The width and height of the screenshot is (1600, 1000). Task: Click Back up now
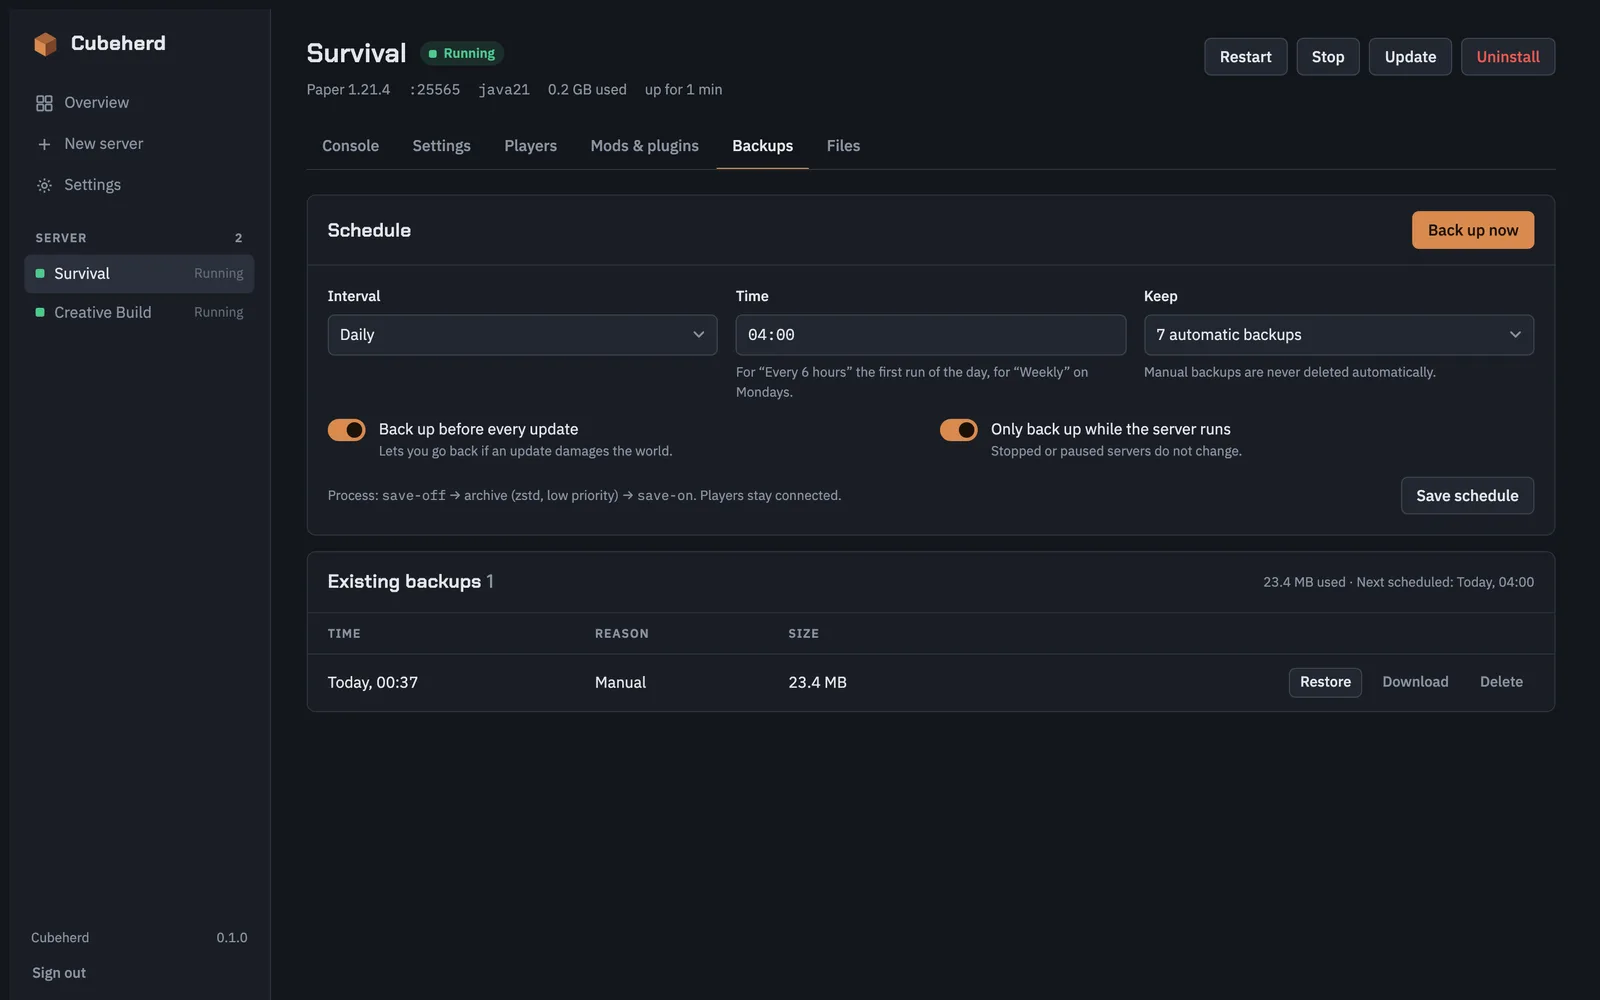click(1473, 230)
